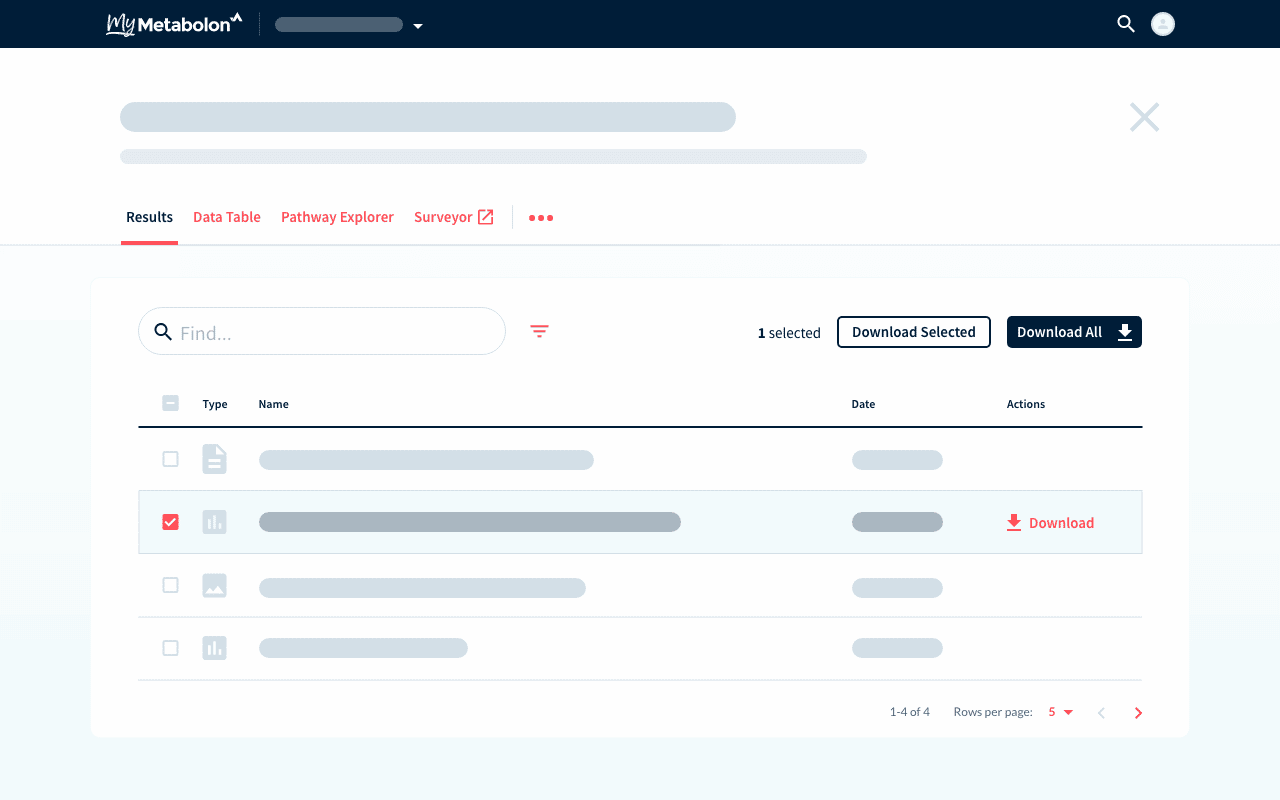Open the three-dot more options menu
Screen dimensions: 1280x800
(541, 218)
